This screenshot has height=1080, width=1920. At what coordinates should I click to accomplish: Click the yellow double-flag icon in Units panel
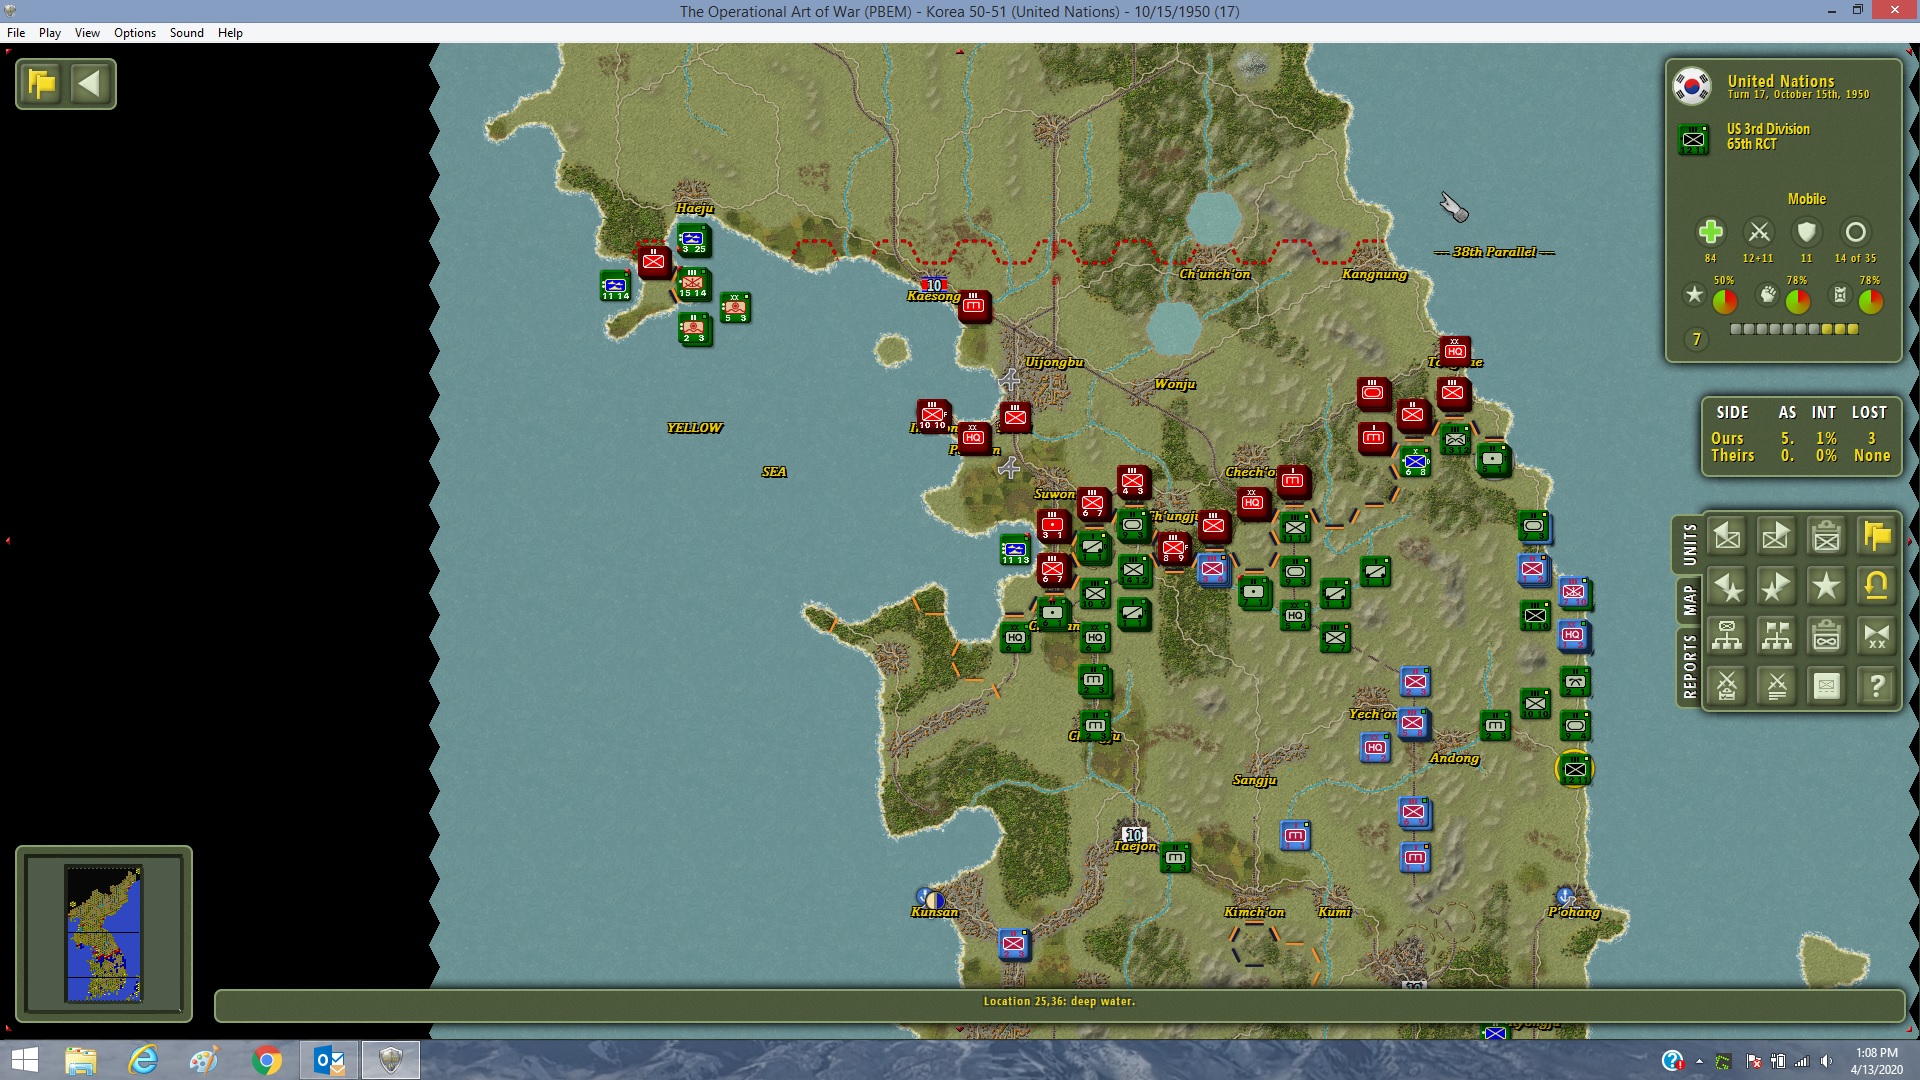1877,536
